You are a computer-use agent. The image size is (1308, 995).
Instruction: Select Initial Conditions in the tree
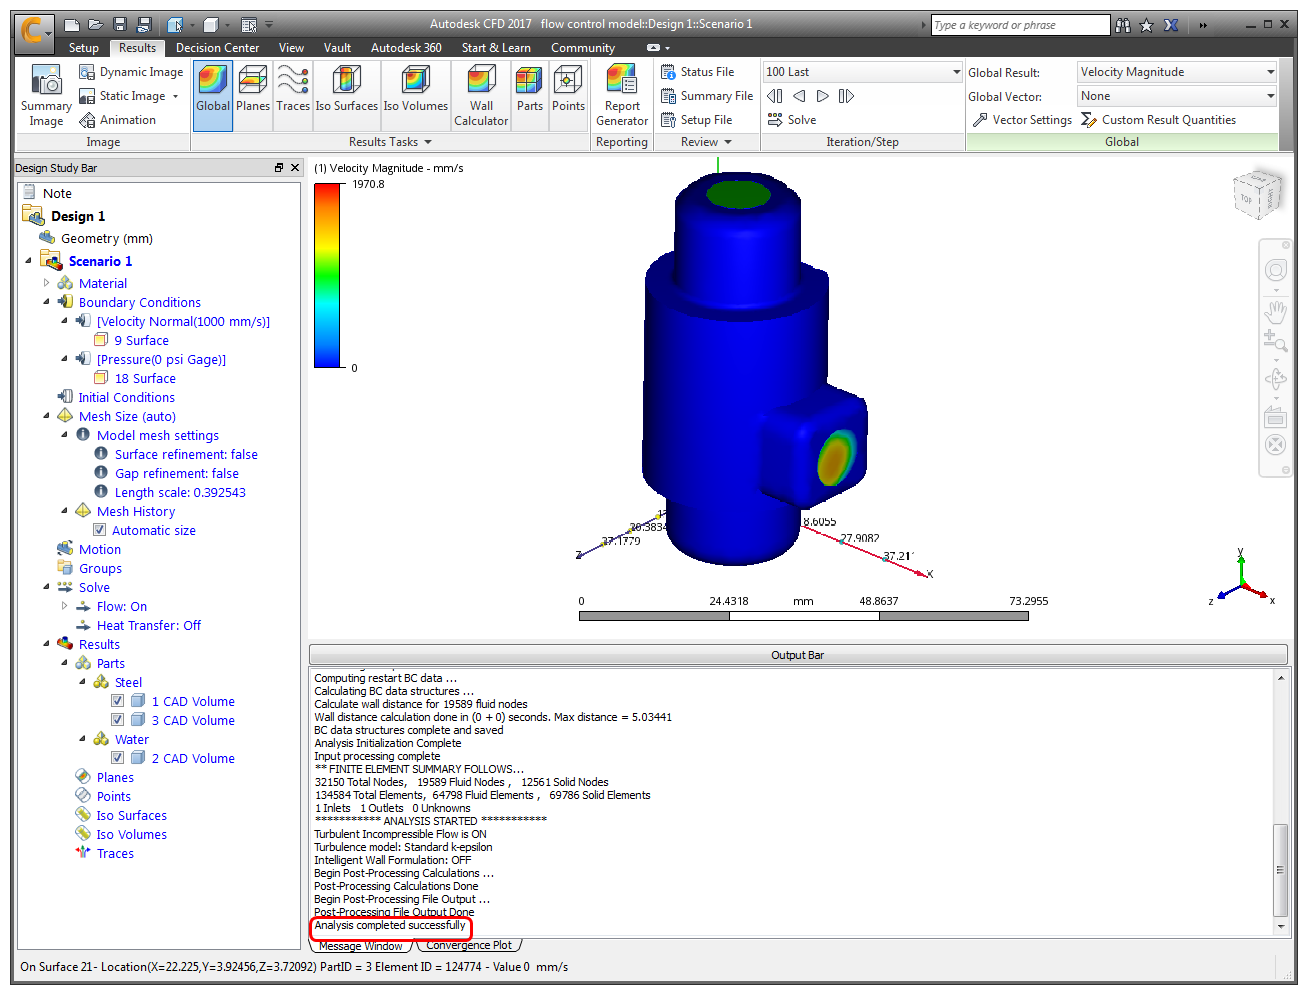pyautogui.click(x=126, y=397)
